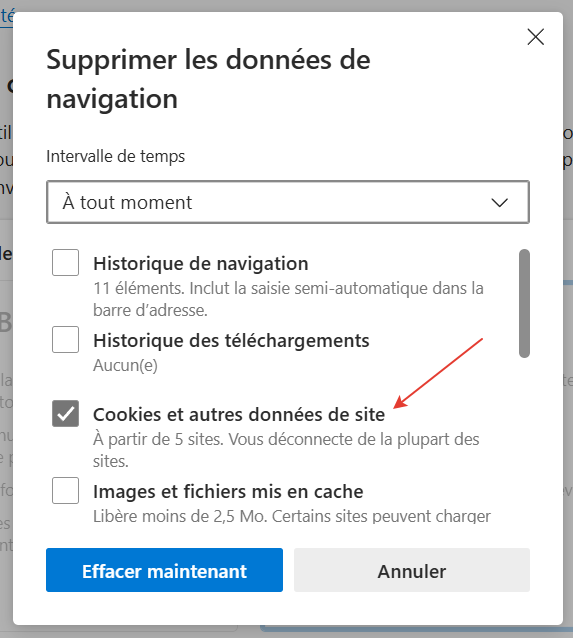Open the "À tout moment" time range dropdown

click(x=288, y=202)
